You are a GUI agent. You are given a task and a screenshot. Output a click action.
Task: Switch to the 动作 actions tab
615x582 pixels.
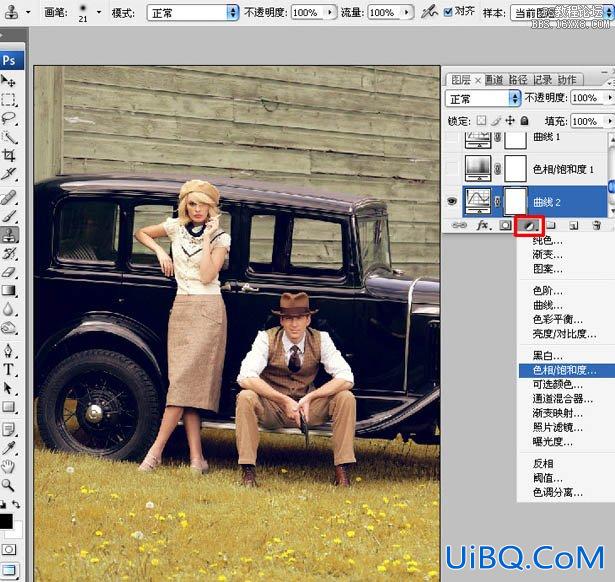pos(567,80)
